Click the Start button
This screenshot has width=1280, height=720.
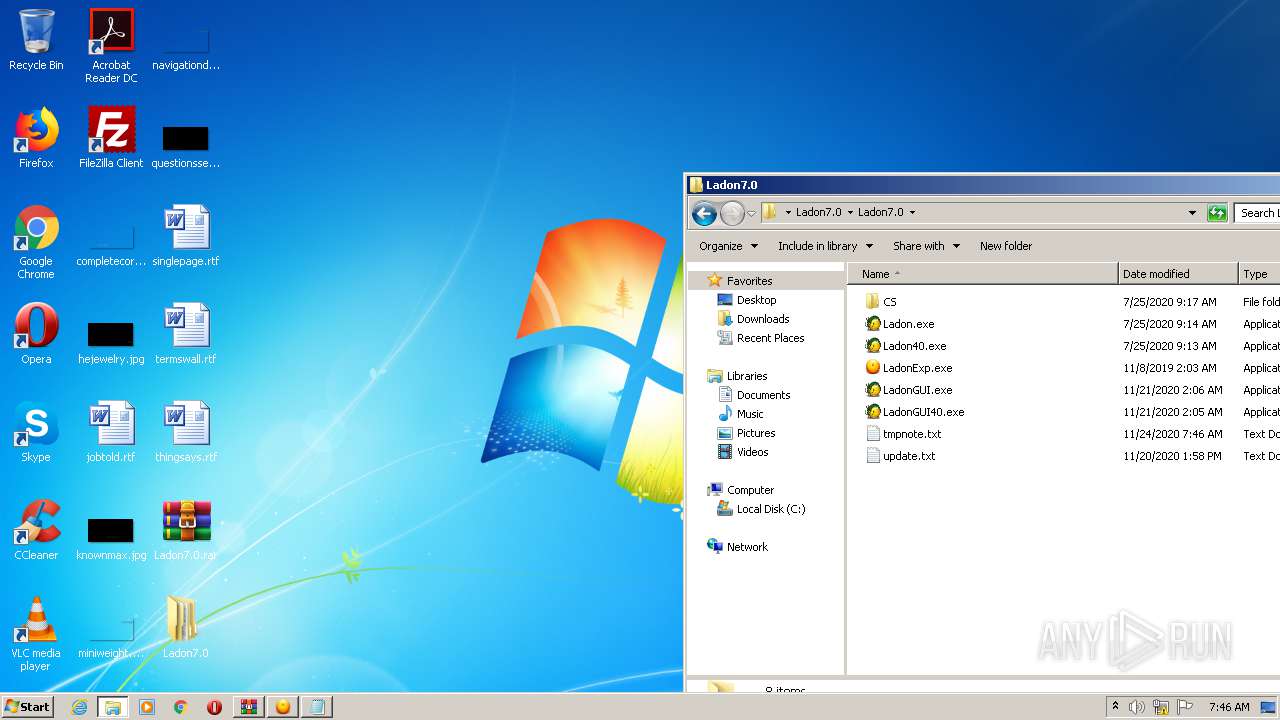(27, 707)
